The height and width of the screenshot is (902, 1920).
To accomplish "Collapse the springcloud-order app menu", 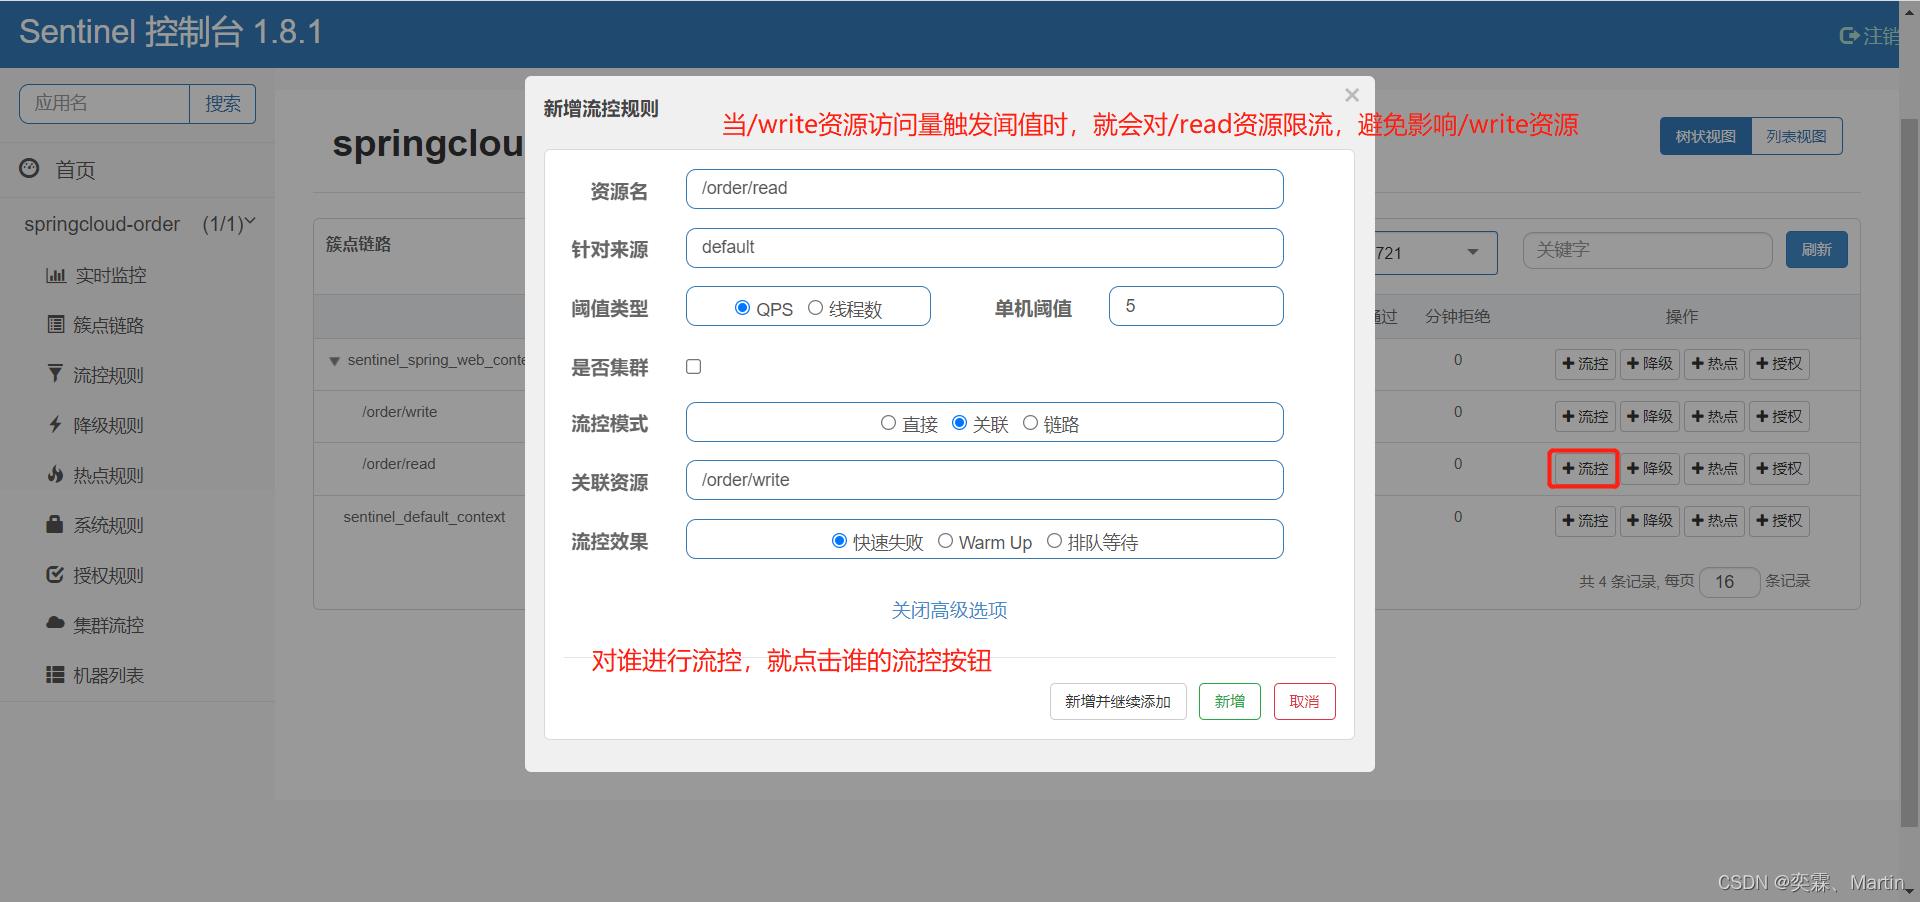I will [250, 222].
